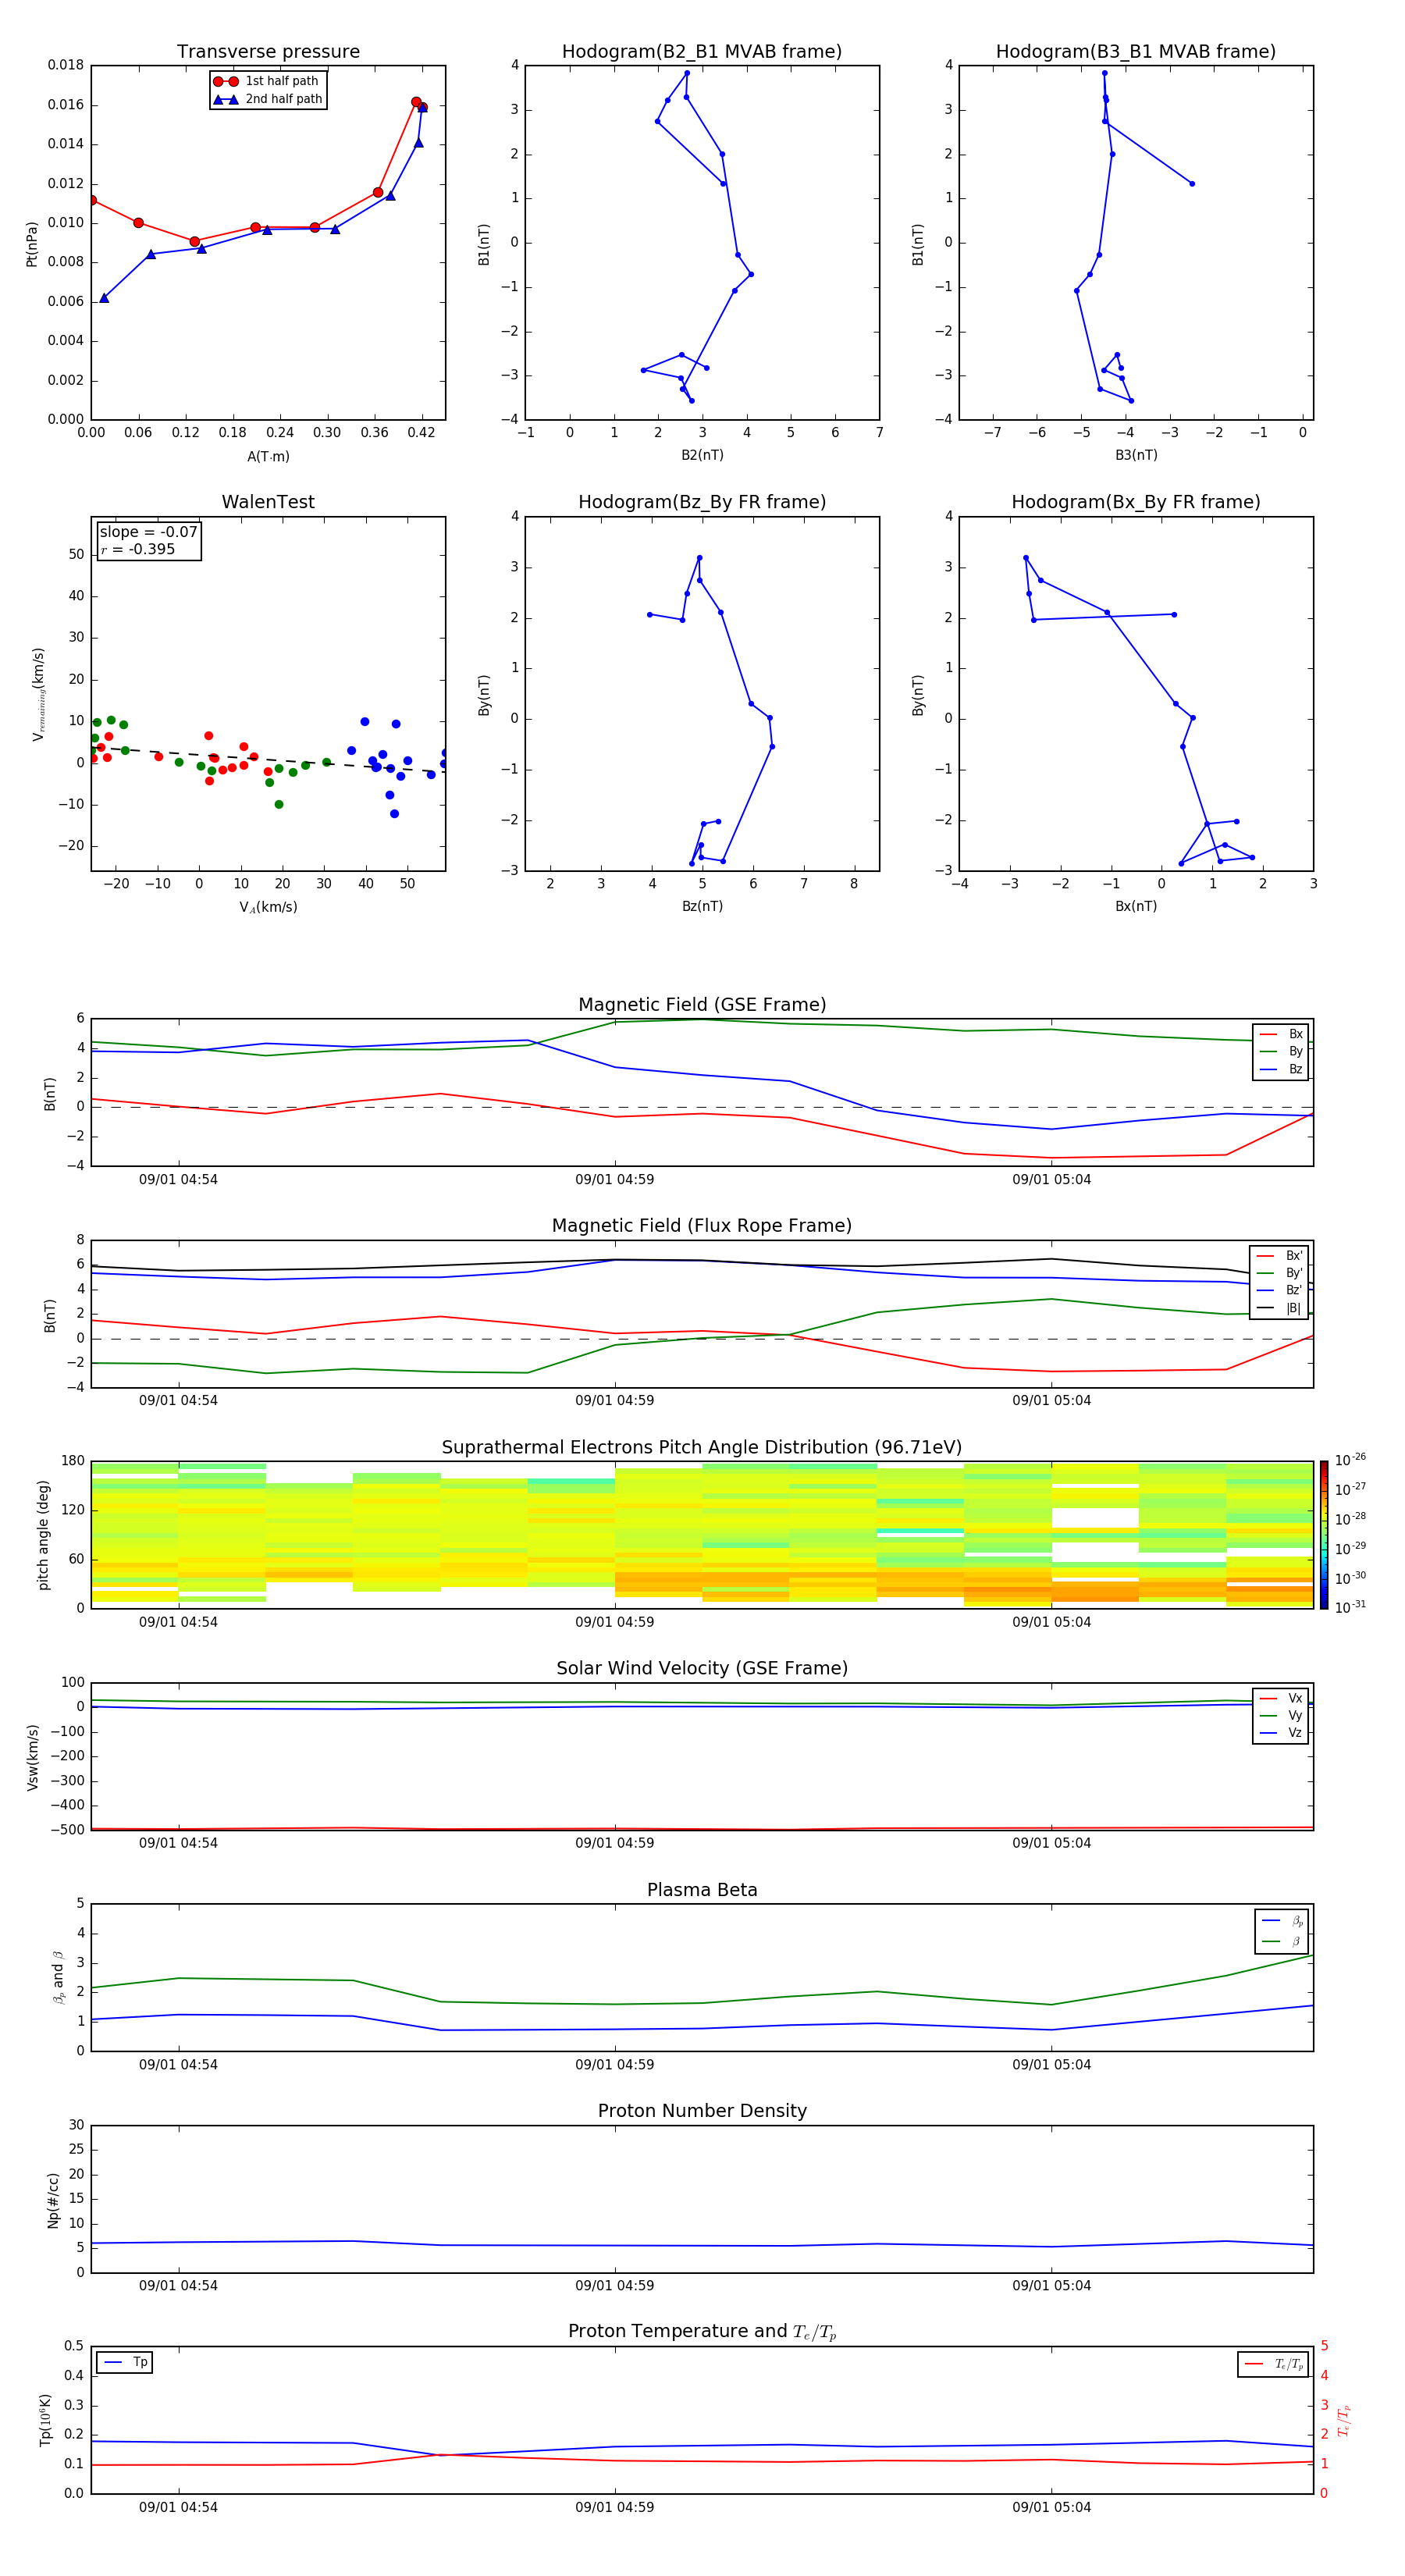Click the pitch angle distribution heatmap
1405x2576 pixels.
coord(702,1535)
